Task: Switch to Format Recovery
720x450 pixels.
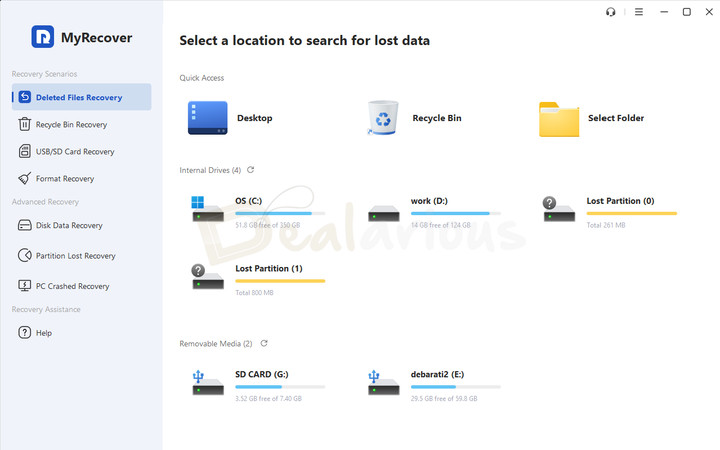Action: (x=65, y=179)
